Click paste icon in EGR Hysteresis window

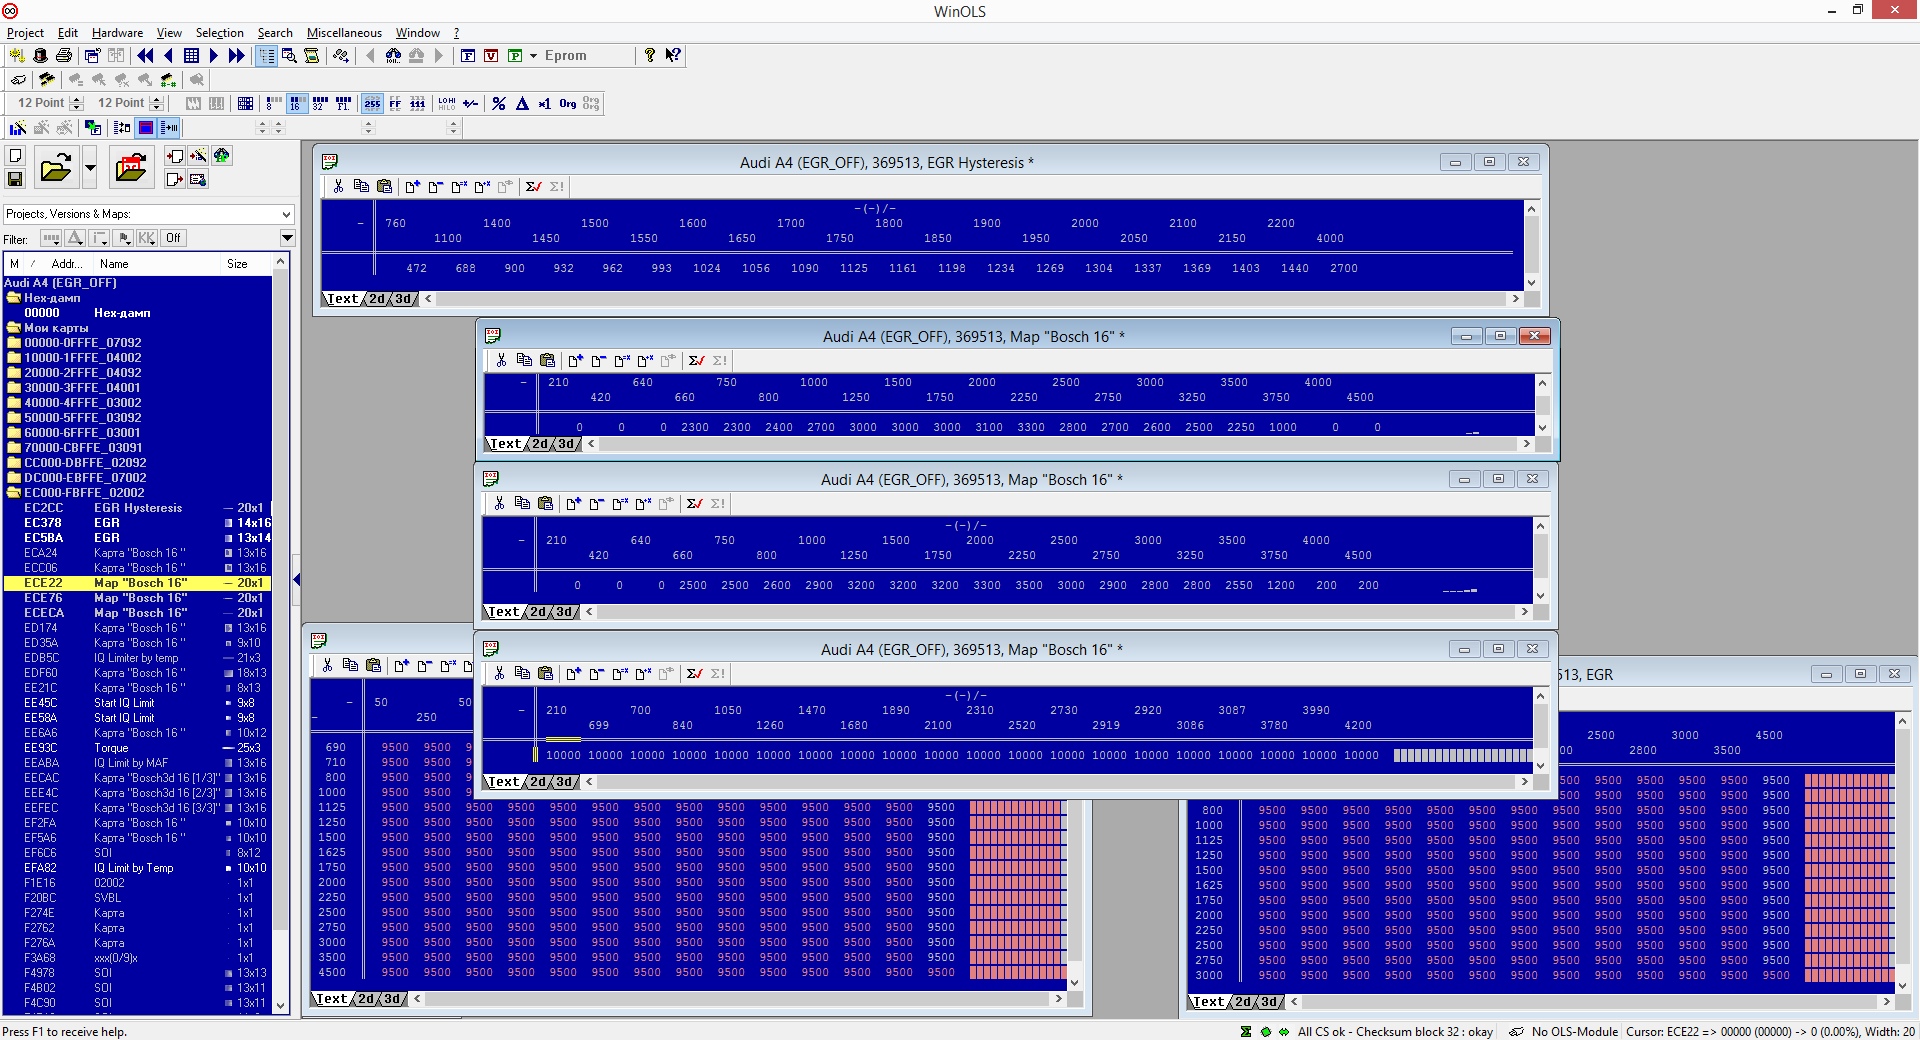pos(384,187)
